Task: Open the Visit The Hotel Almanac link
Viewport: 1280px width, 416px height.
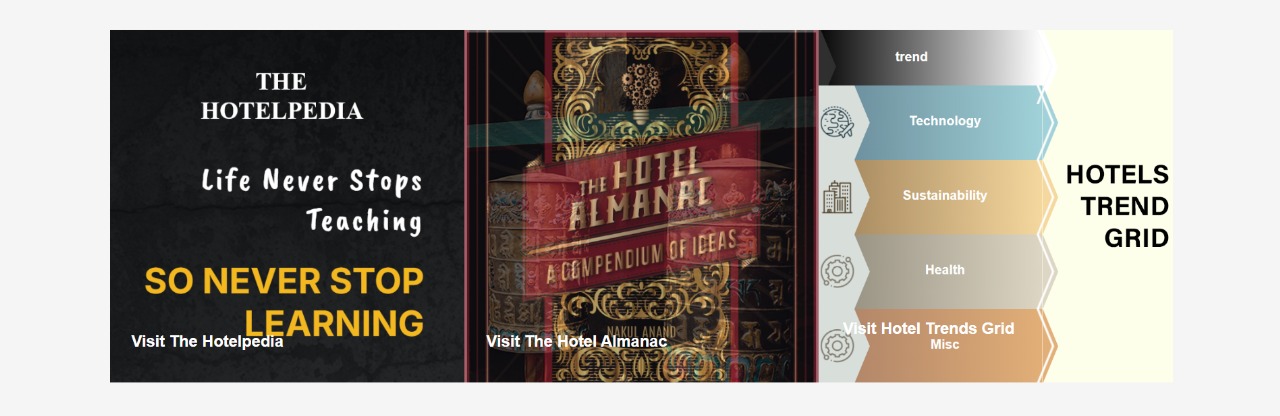Action: pyautogui.click(x=577, y=341)
